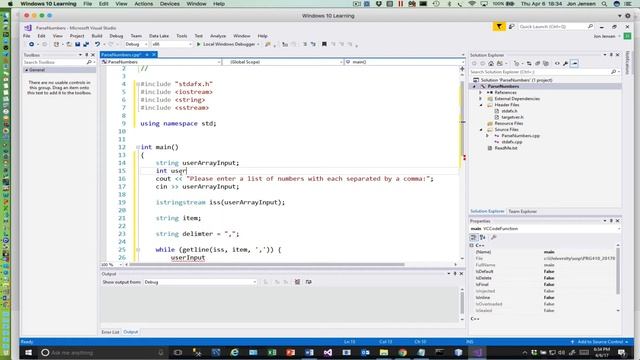Toggle auto-hide pin on Solution Explorer

611,55
